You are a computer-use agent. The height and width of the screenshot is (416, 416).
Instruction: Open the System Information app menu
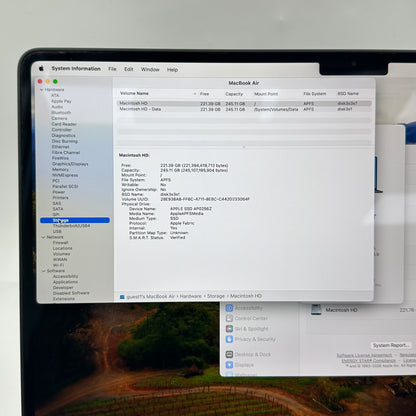(x=76, y=68)
